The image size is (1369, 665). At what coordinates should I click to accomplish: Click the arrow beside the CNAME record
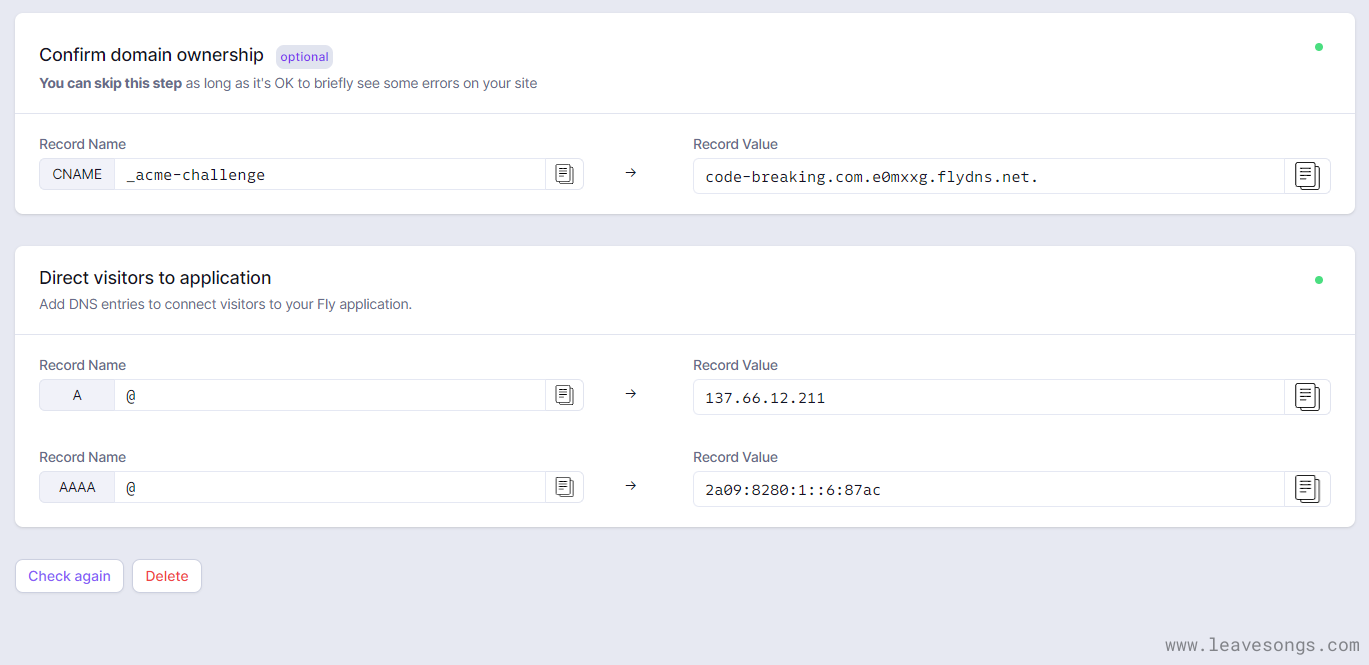[x=631, y=173]
